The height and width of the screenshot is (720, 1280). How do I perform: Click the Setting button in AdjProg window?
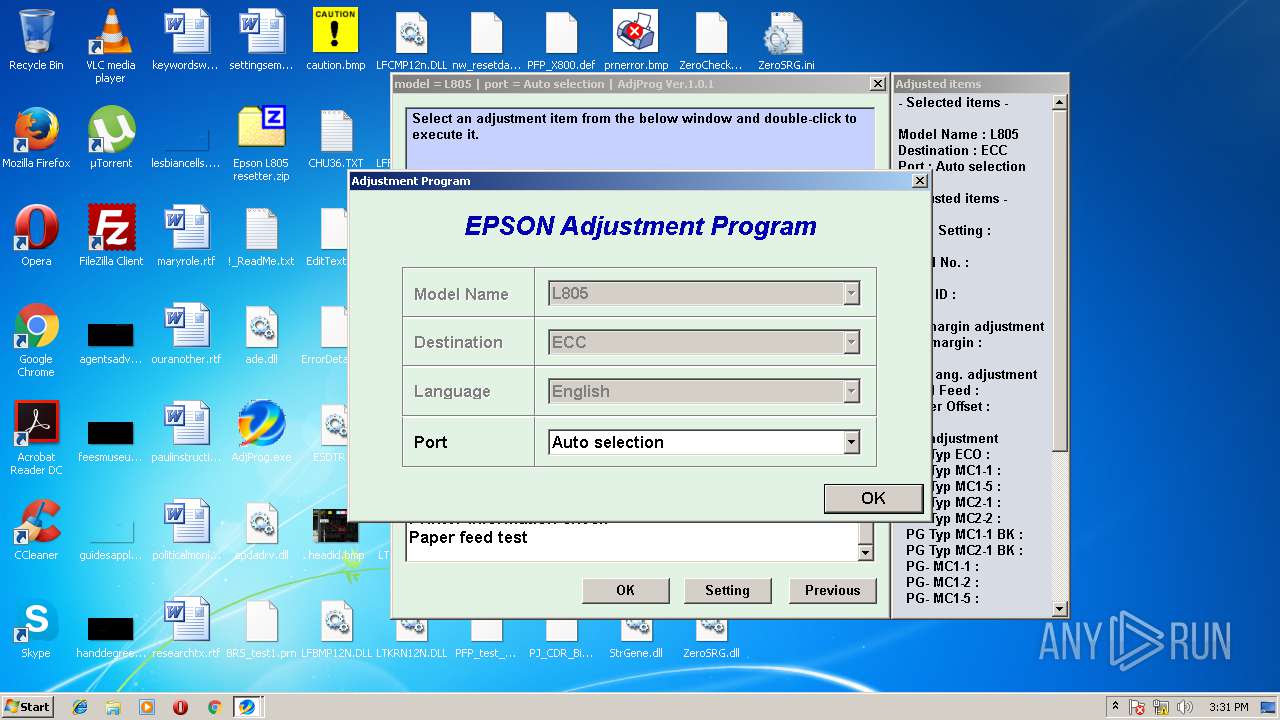(727, 590)
